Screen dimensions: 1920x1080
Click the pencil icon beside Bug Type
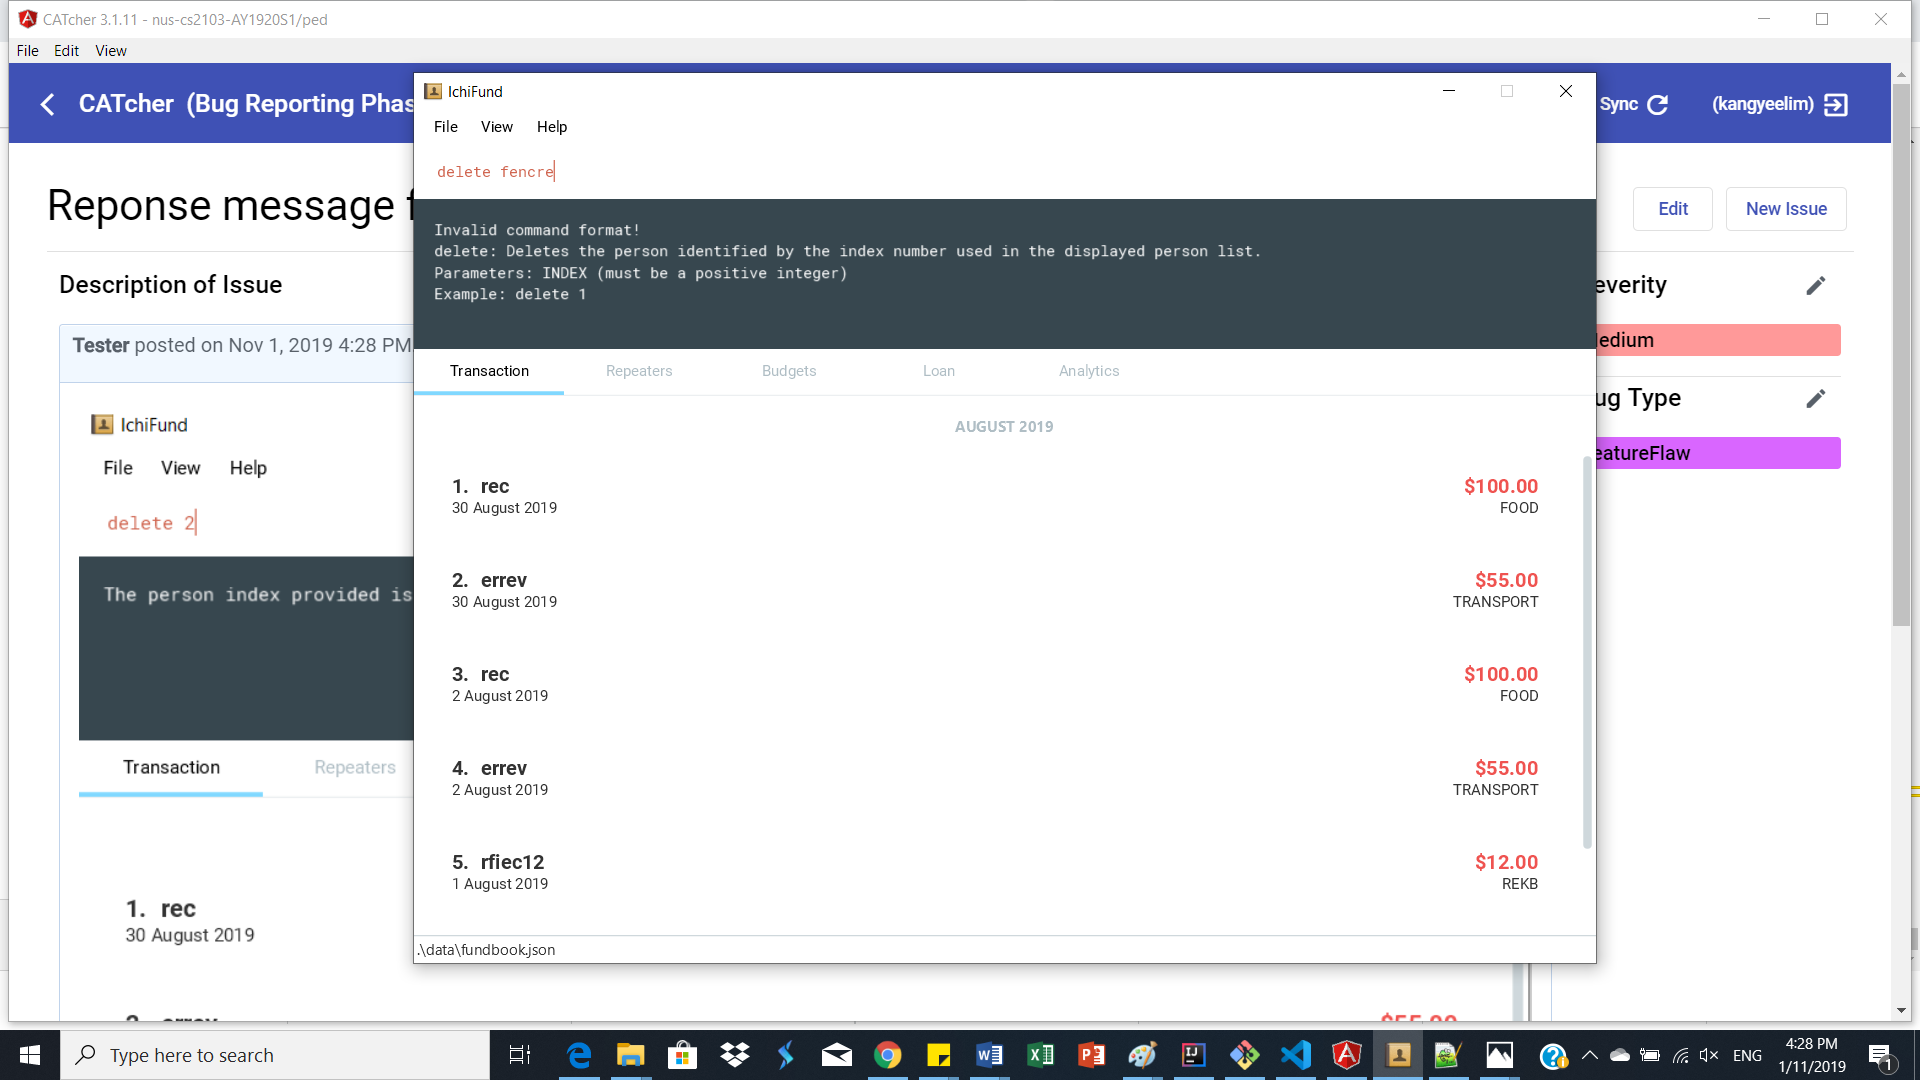coord(1816,399)
